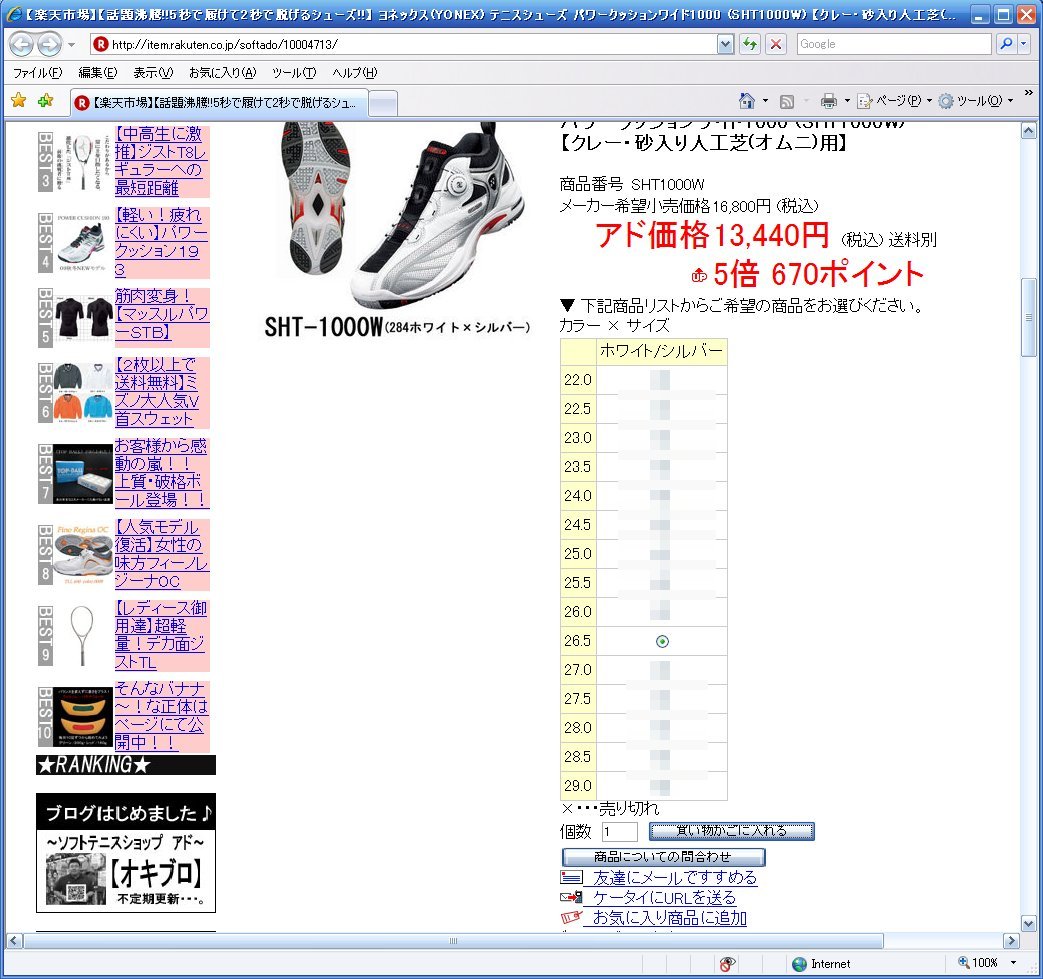Click the 個数 quantity input field

(x=619, y=831)
